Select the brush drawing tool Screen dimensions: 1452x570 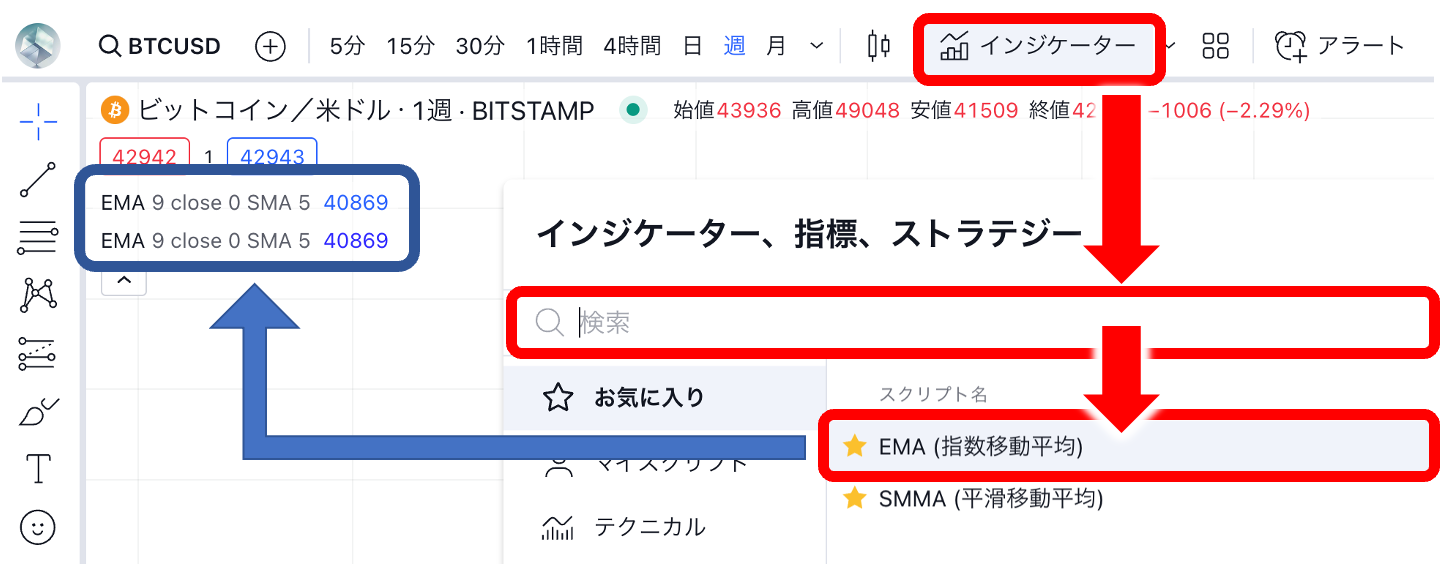tap(38, 411)
